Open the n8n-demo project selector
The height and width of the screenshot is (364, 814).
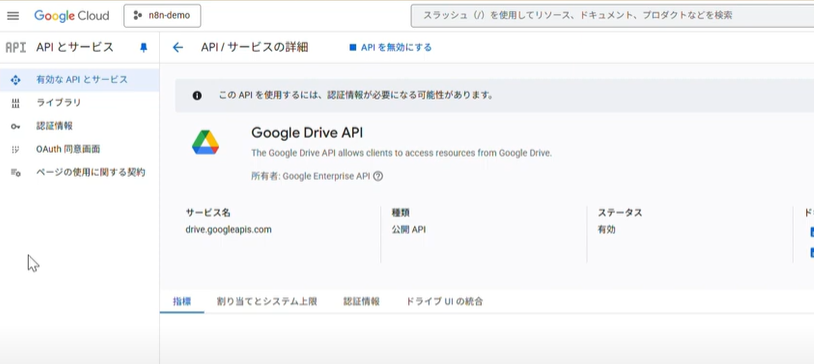[x=162, y=16]
